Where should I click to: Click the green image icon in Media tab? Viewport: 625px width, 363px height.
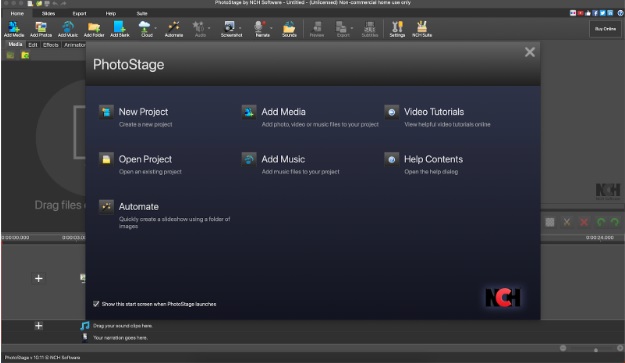pyautogui.click(x=10, y=55)
